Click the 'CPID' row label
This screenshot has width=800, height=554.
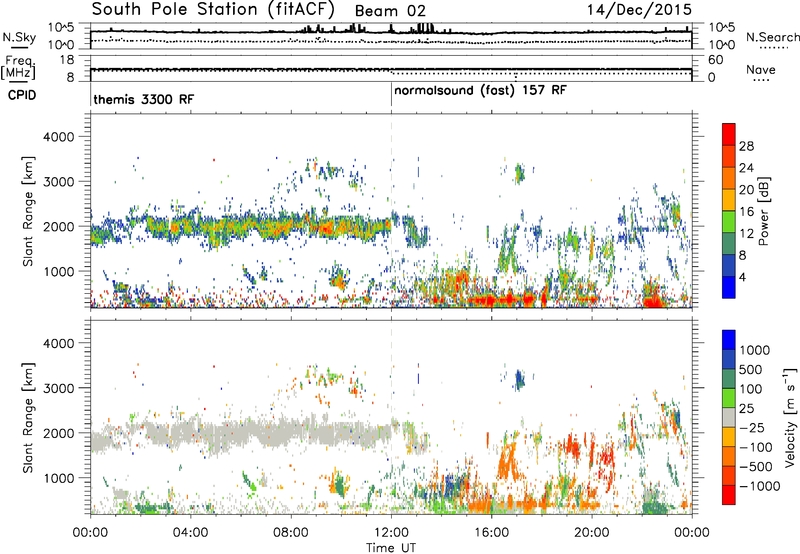[x=22, y=95]
